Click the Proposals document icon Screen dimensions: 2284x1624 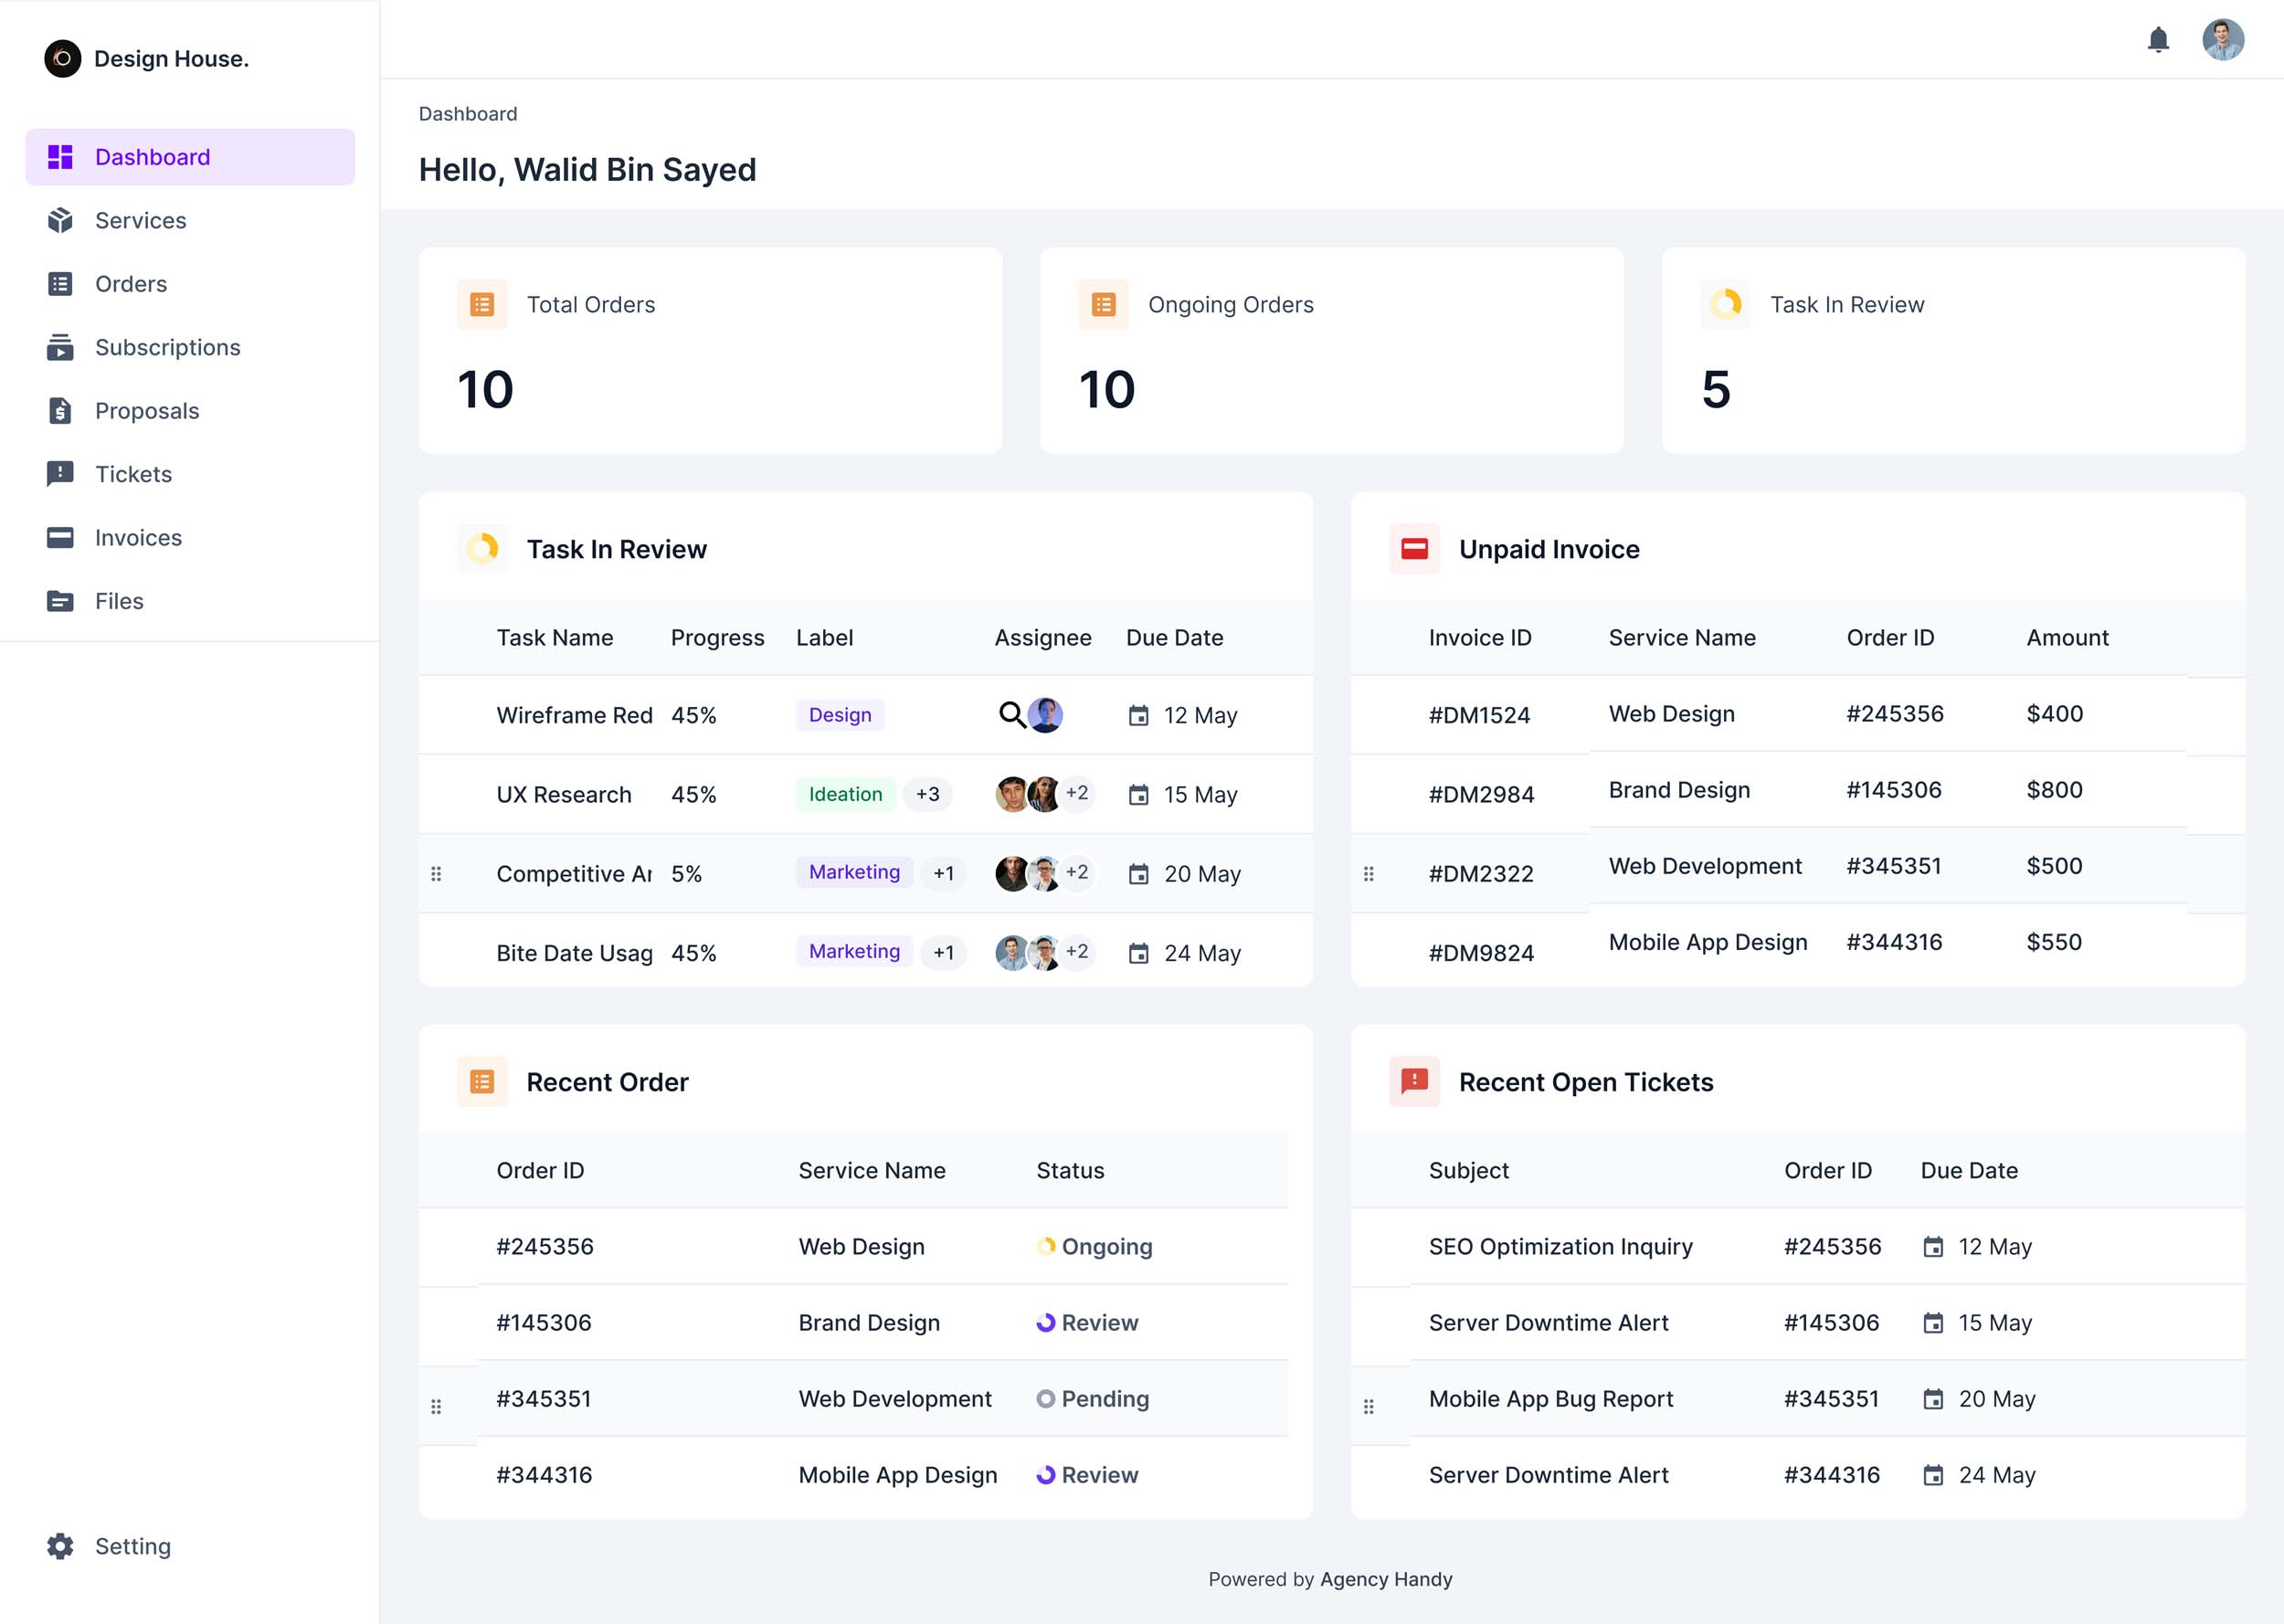point(60,411)
